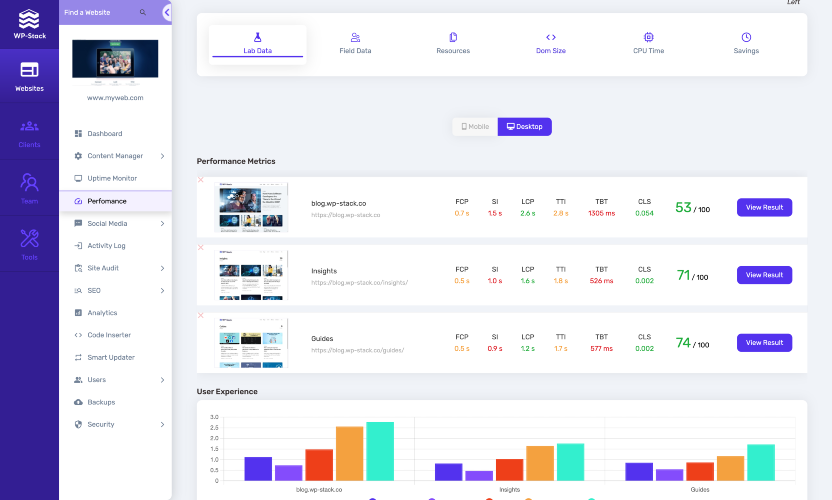Open the https://blog.wp-stack.co/guides/ link
The image size is (832, 500).
tap(358, 350)
